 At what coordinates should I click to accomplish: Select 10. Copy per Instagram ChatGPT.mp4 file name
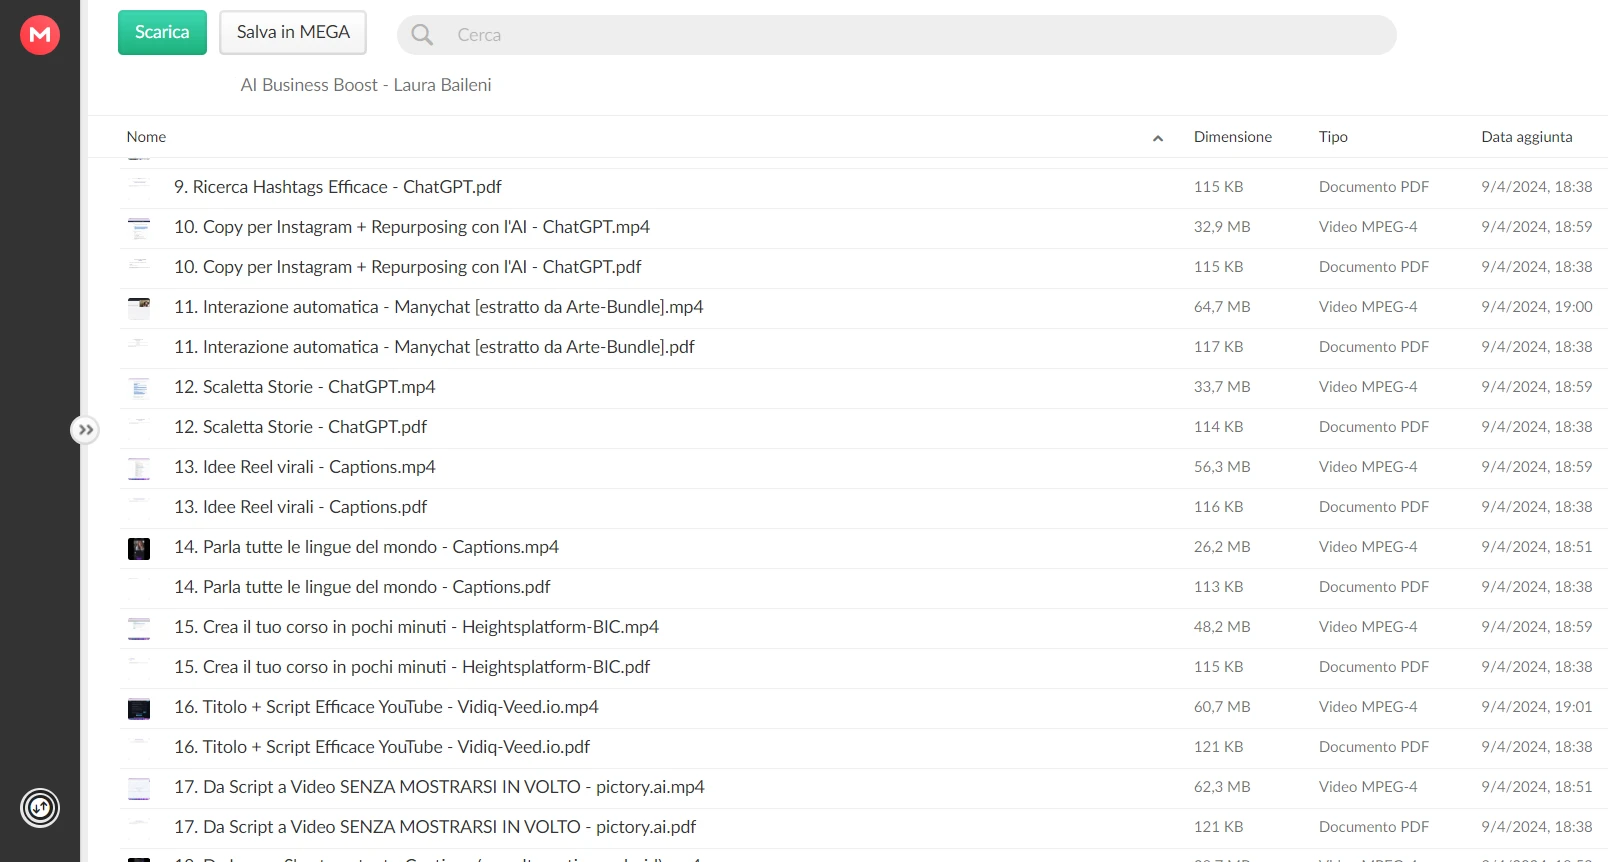[412, 227]
